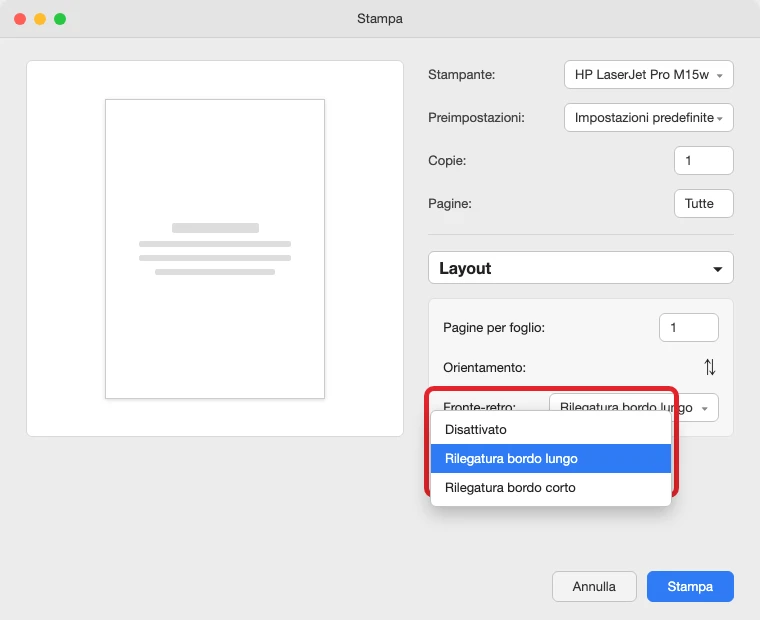This screenshot has height=620, width=760.
Task: Click the page preview thumbnail
Action: point(215,249)
